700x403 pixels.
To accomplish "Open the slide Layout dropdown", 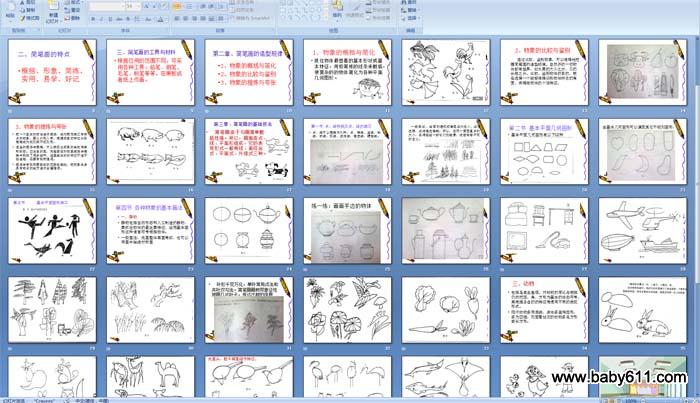I will 77,3.
